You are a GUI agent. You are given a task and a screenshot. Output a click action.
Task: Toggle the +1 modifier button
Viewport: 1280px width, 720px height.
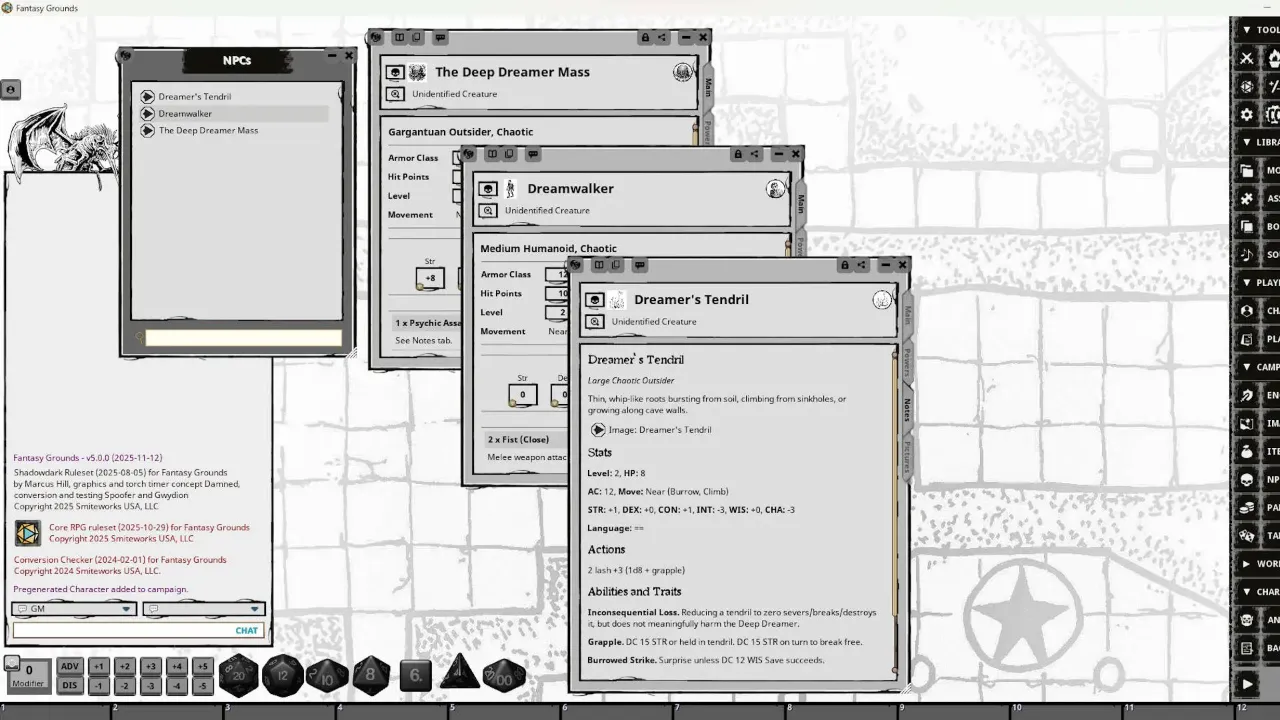[x=98, y=667]
